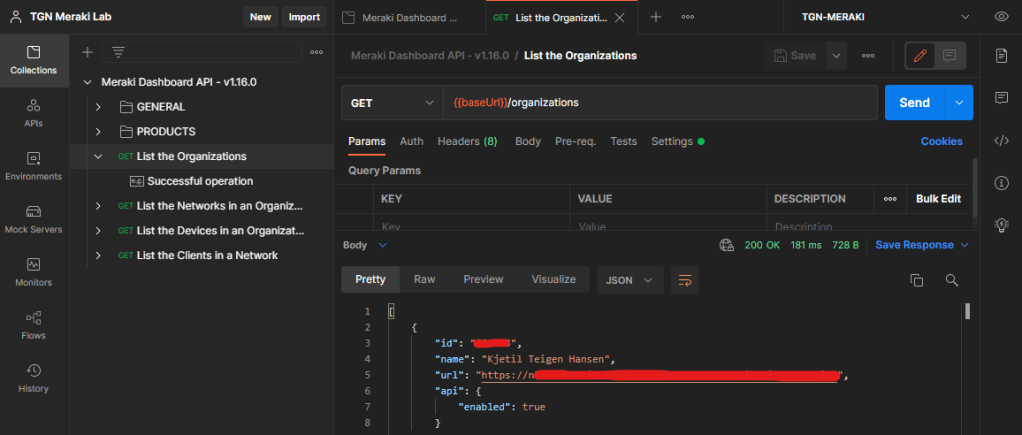
Task: Switch to the Headers (8) tab
Action: pyautogui.click(x=467, y=142)
